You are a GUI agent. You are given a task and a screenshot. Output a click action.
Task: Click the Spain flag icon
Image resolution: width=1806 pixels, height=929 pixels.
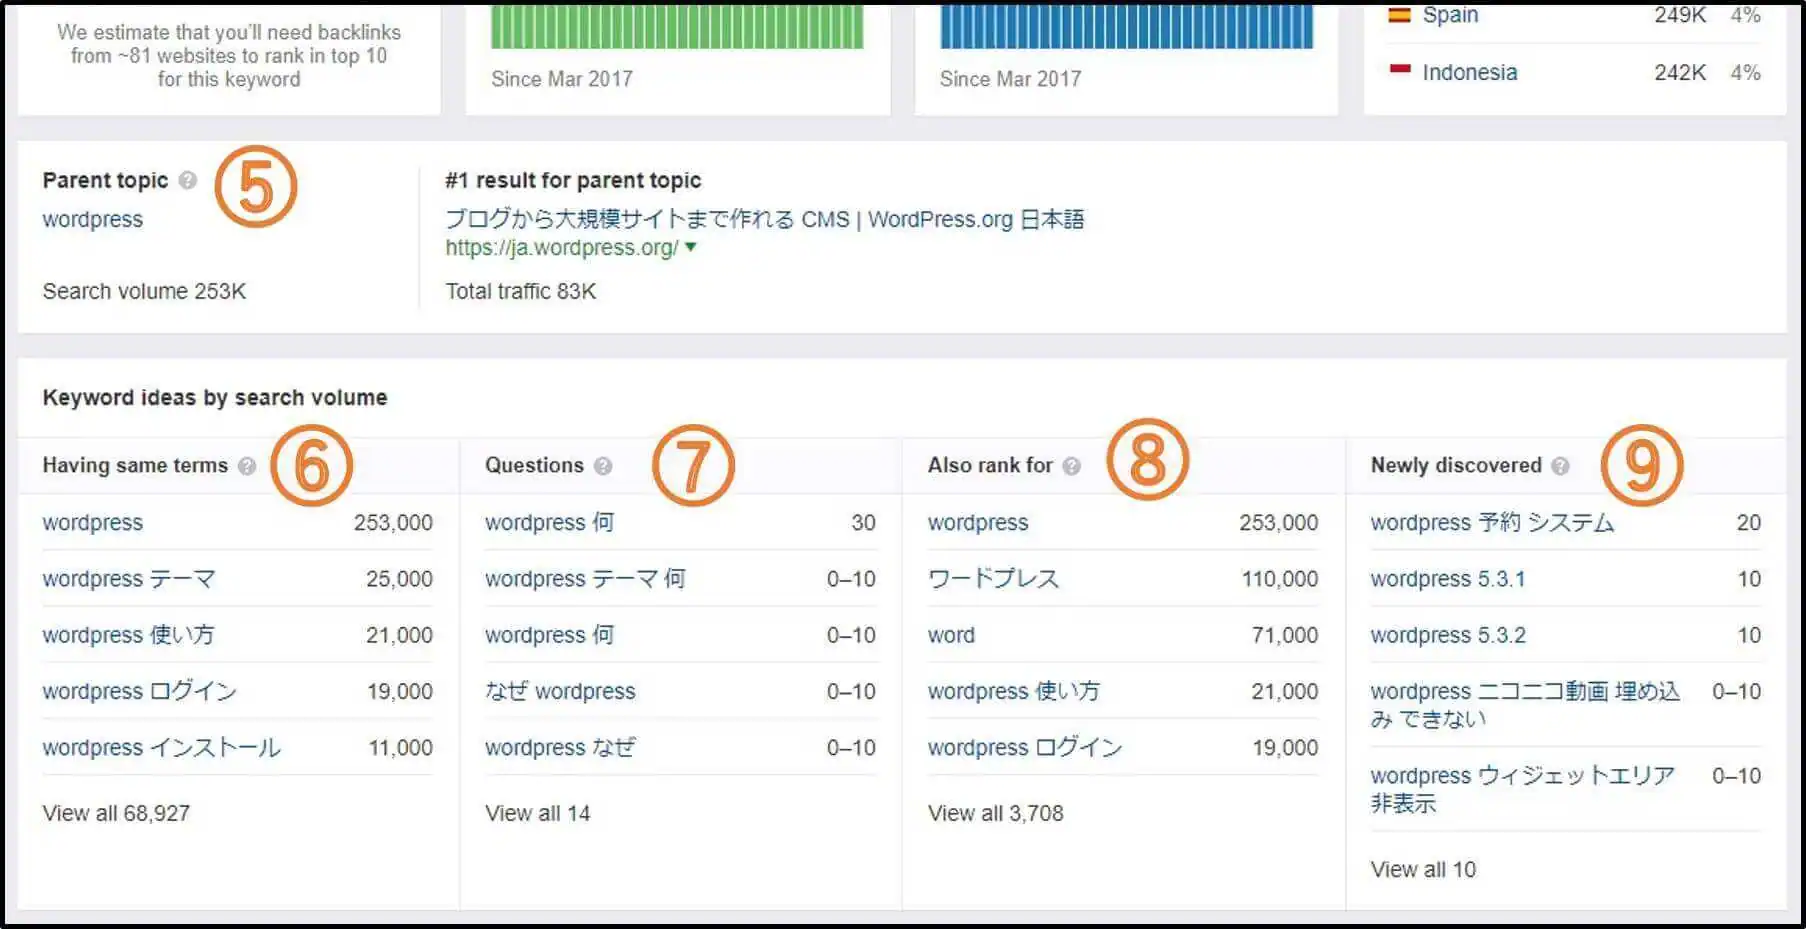(x=1399, y=15)
